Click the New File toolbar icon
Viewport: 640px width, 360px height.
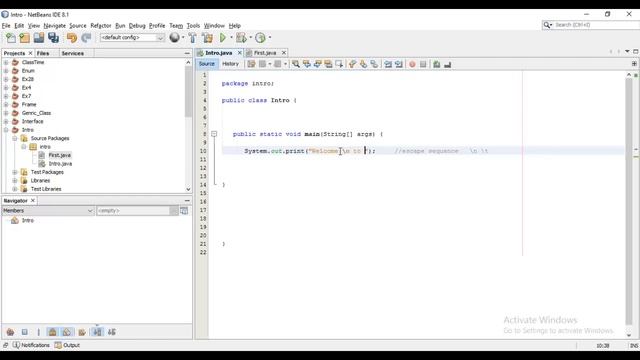pyautogui.click(x=11, y=38)
